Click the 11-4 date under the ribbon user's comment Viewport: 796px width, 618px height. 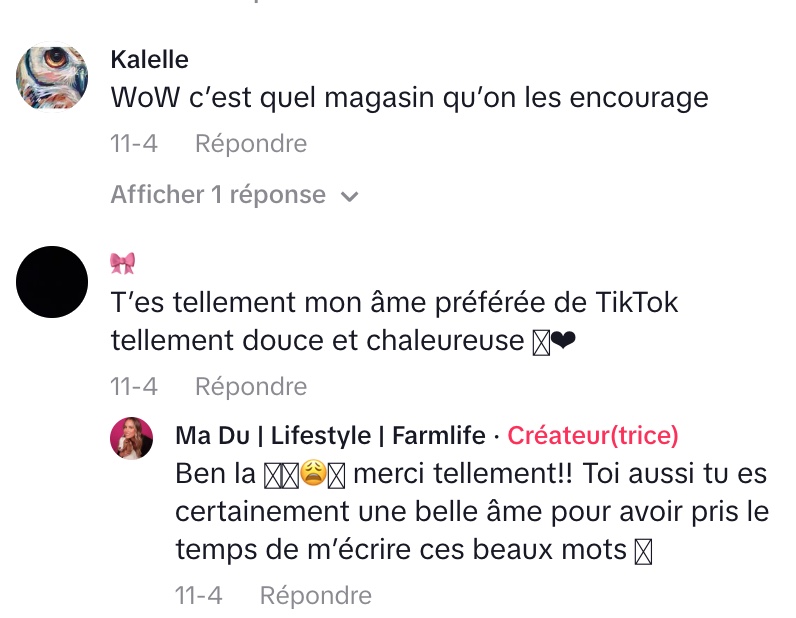[x=134, y=386]
